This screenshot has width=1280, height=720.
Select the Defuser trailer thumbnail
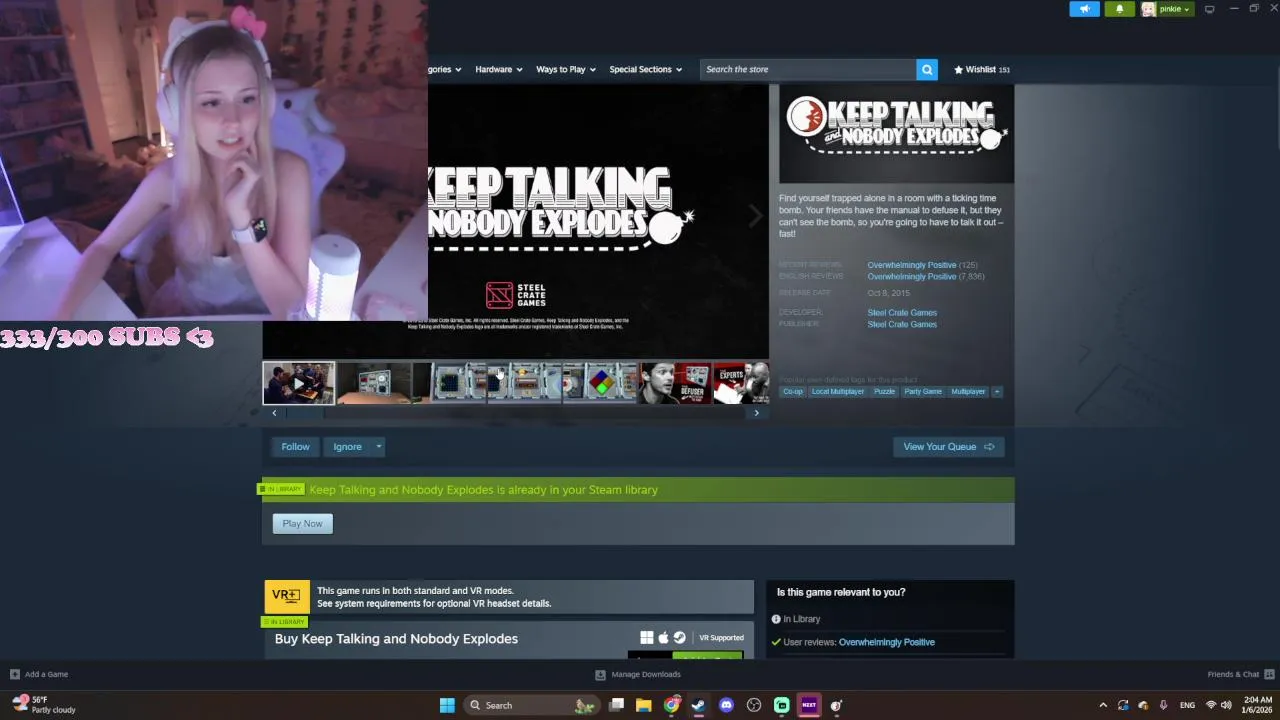(x=675, y=383)
